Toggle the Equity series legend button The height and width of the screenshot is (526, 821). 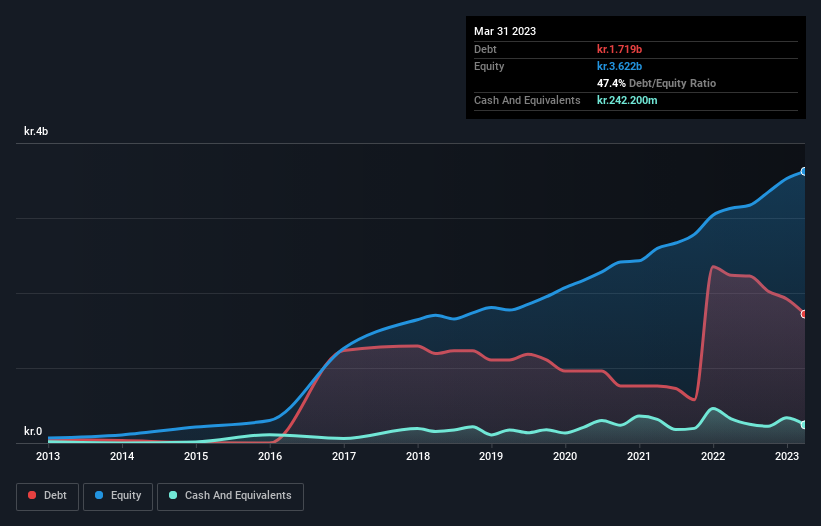click(118, 496)
